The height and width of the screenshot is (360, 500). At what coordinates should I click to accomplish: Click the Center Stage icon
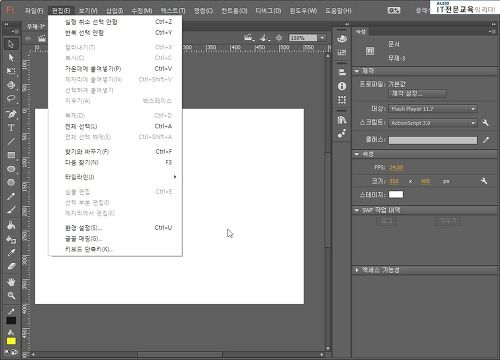coord(279,38)
